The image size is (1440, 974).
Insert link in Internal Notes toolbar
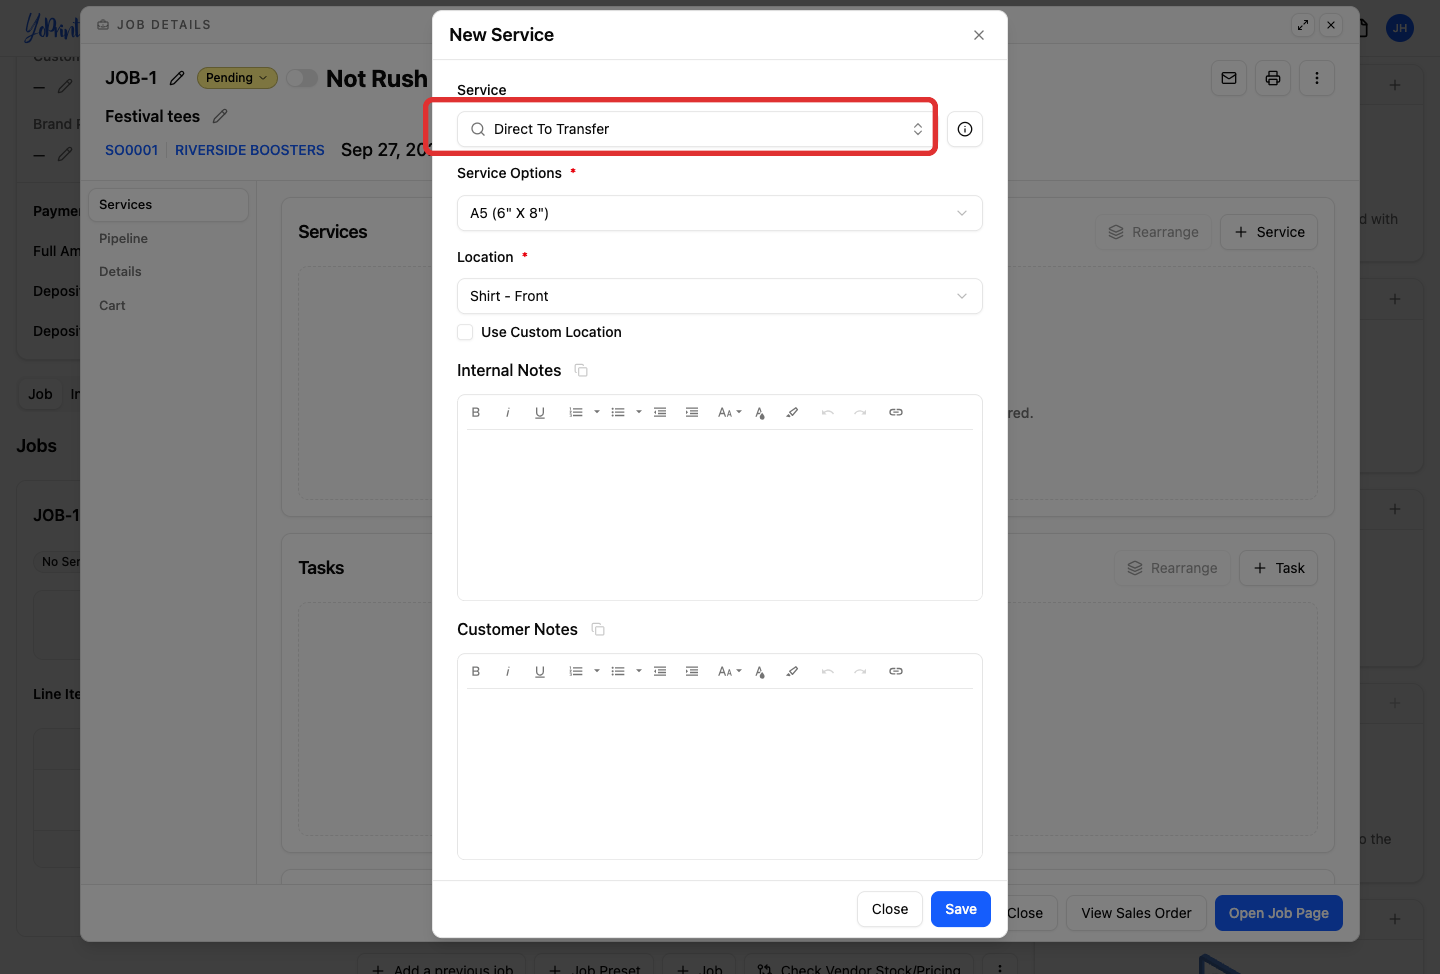click(x=896, y=412)
